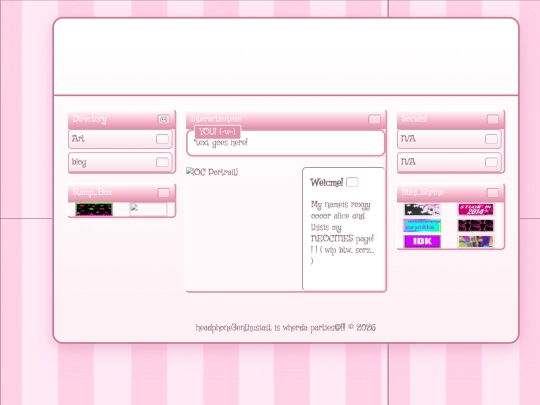The height and width of the screenshot is (405, 540).
Task: Click the Mini_Shrine header box
Action: tap(492, 193)
